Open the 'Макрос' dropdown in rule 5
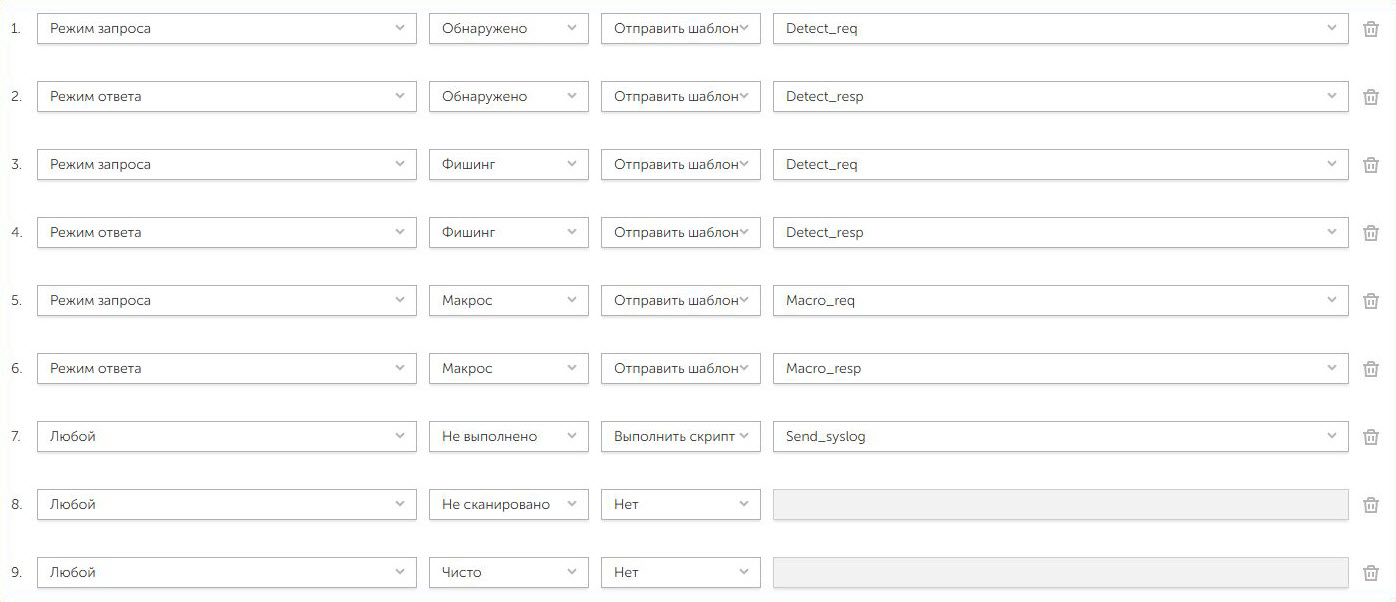Image resolution: width=1396 pixels, height=602 pixels. [x=509, y=301]
